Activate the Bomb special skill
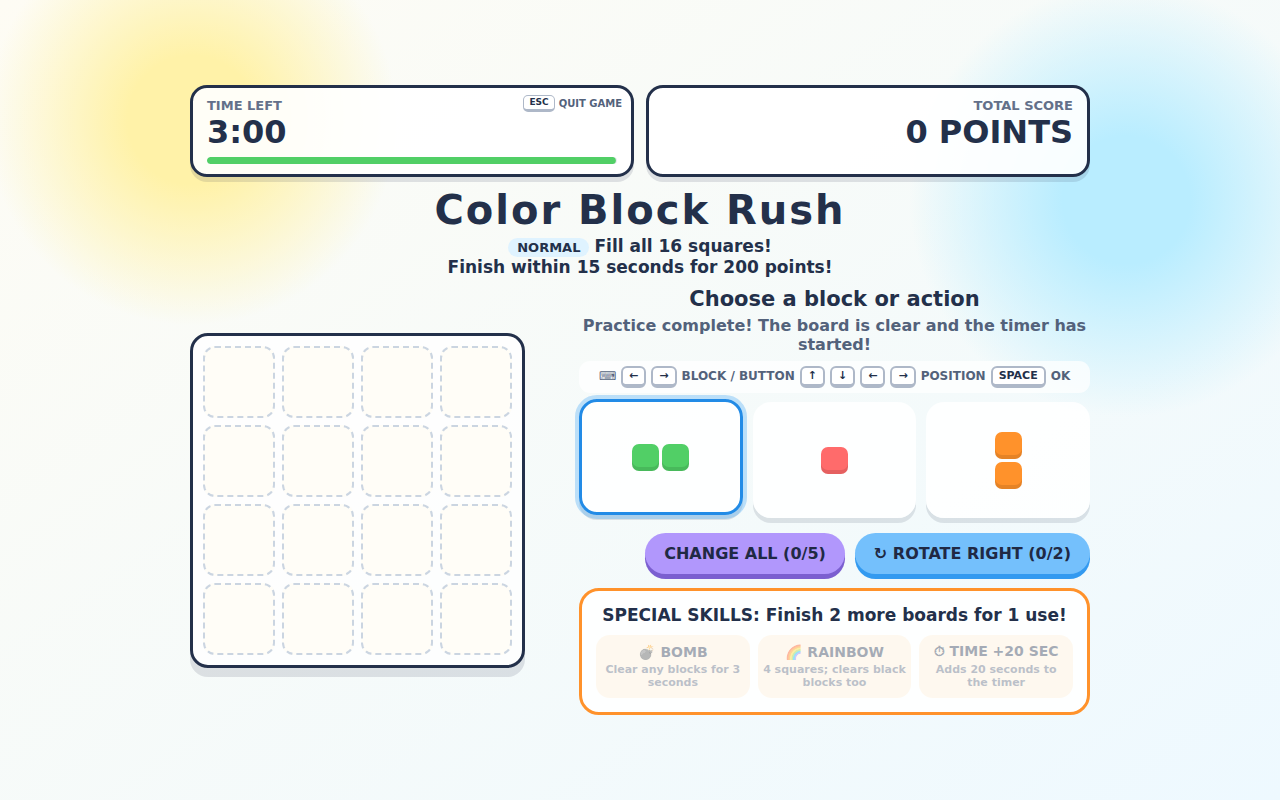This screenshot has width=1280, height=800. point(673,666)
